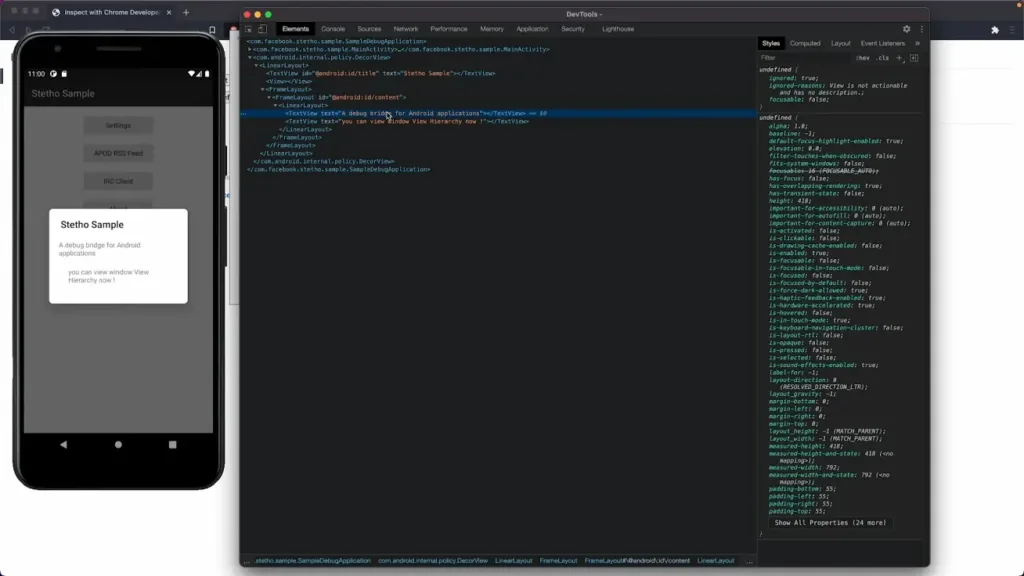Toggle the computed styles sidebar icon
The image size is (1024, 576).
914,57
